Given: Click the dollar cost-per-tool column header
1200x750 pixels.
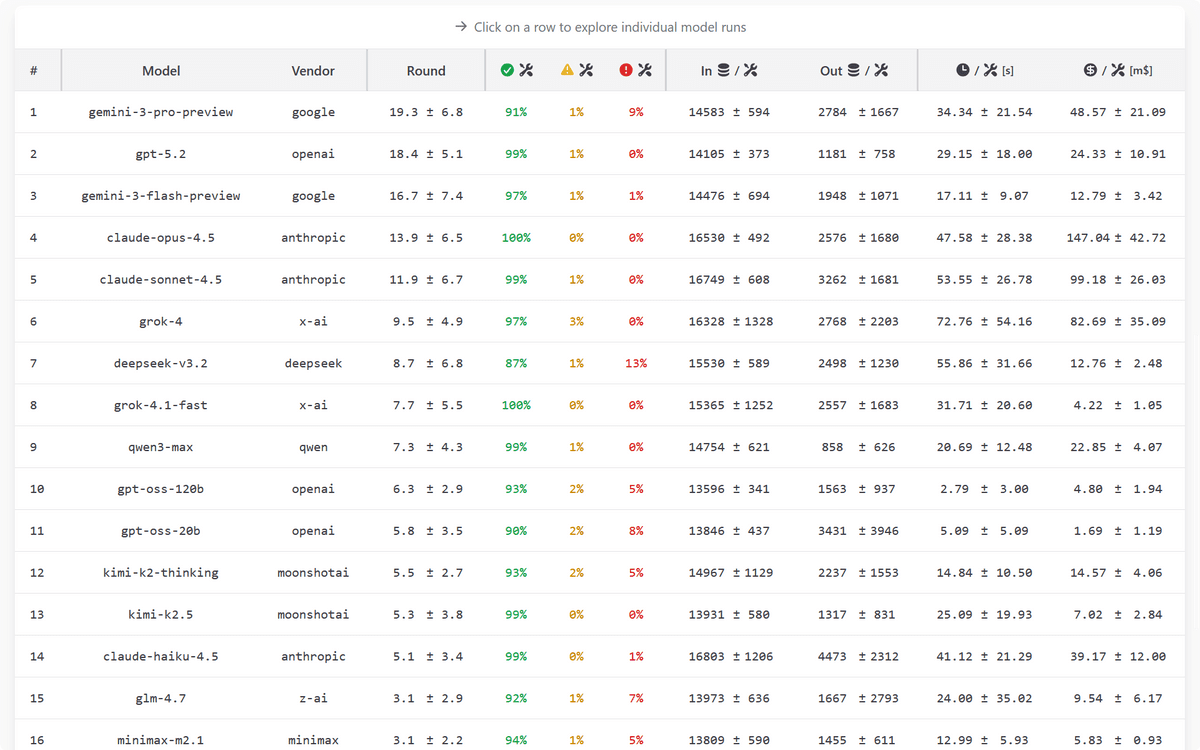Looking at the screenshot, I should (1117, 71).
